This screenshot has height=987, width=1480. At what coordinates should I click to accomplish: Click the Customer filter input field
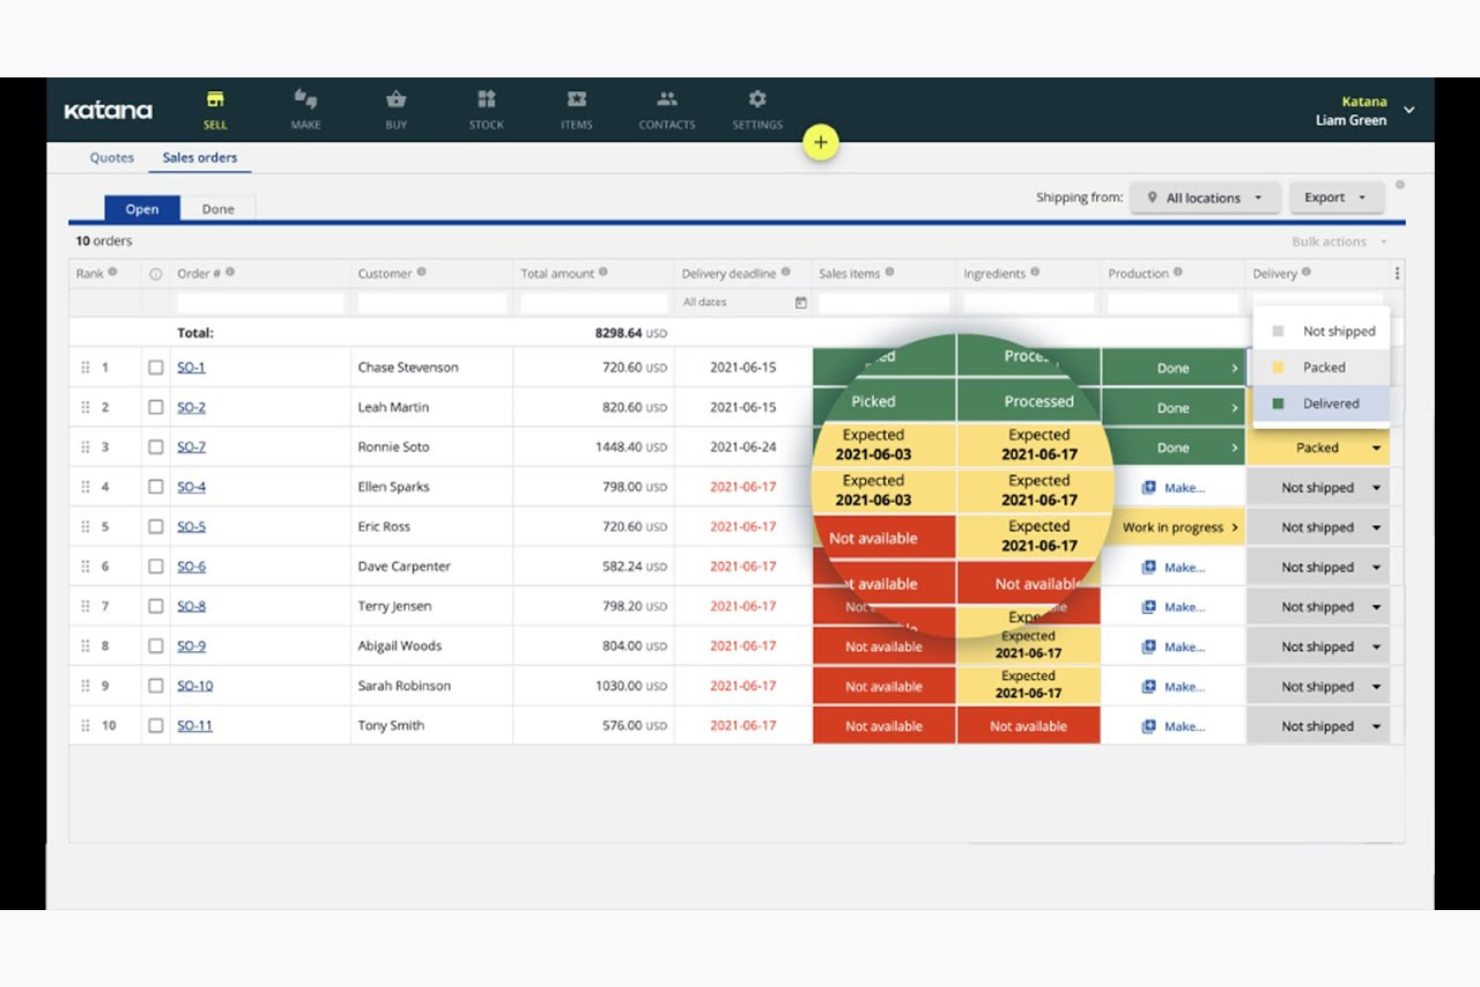[x=431, y=301]
